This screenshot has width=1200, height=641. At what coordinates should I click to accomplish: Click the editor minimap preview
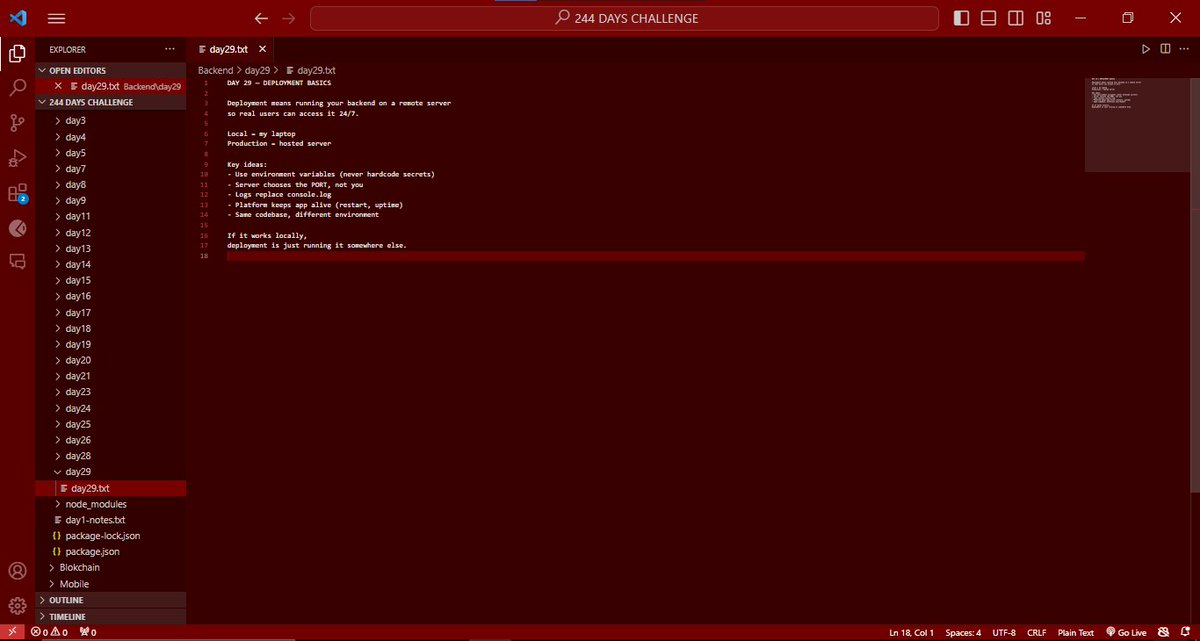(x=1137, y=124)
